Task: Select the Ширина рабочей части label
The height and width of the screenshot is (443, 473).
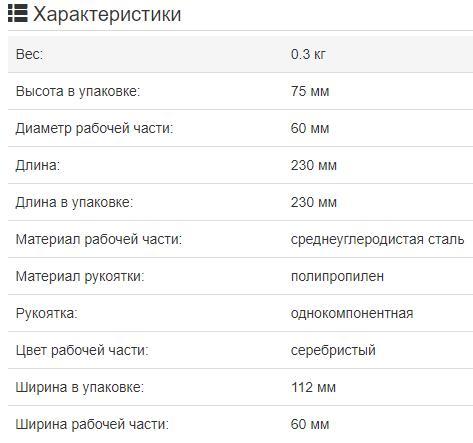Action: click(92, 424)
